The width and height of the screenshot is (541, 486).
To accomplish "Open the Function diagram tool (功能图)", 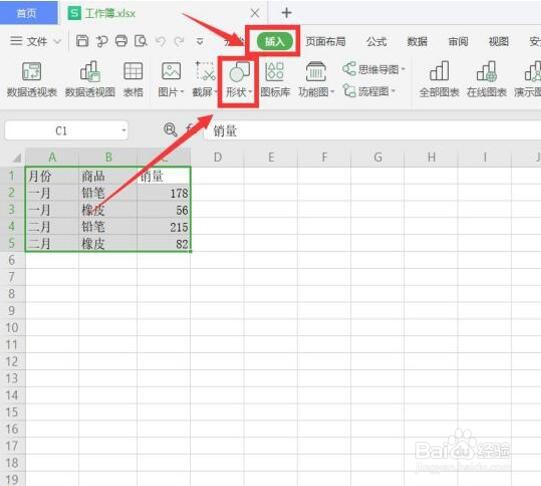I will [x=316, y=79].
